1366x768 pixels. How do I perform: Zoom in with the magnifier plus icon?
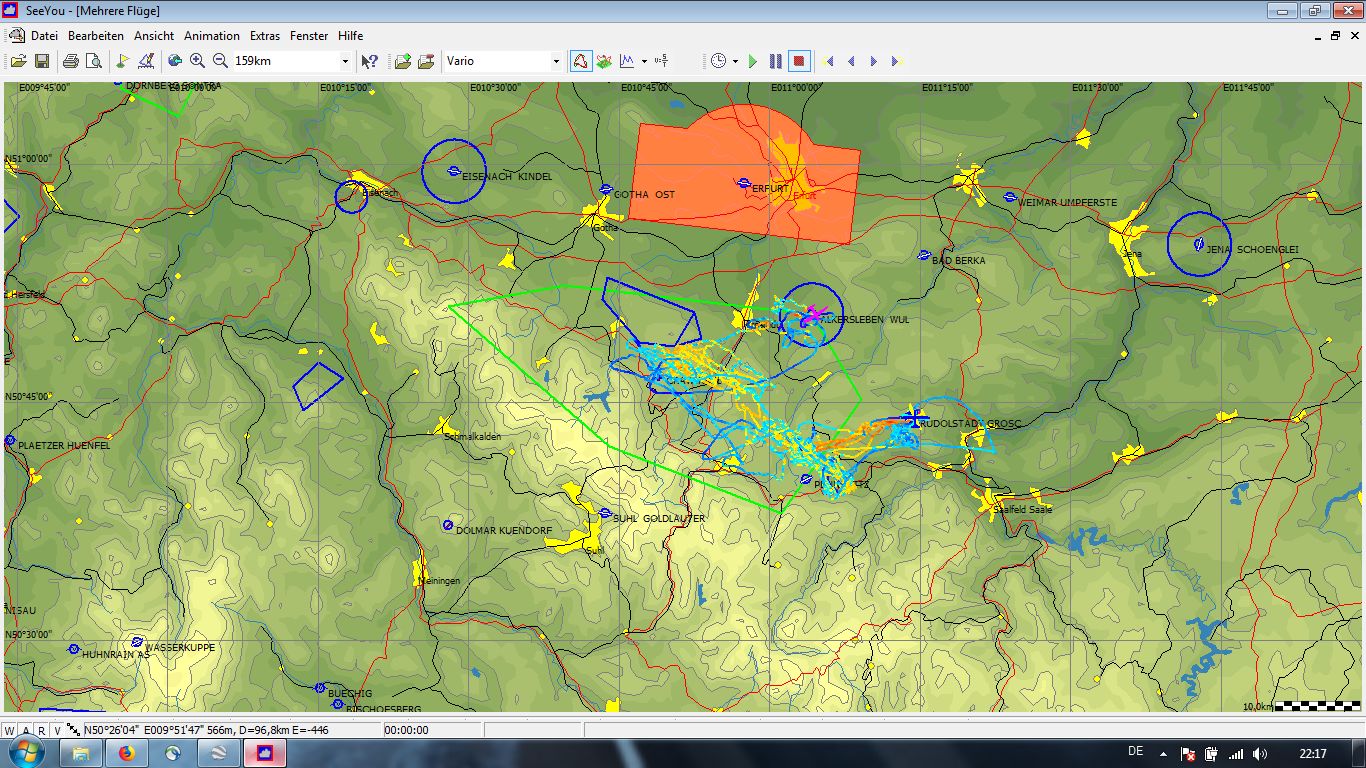(197, 61)
